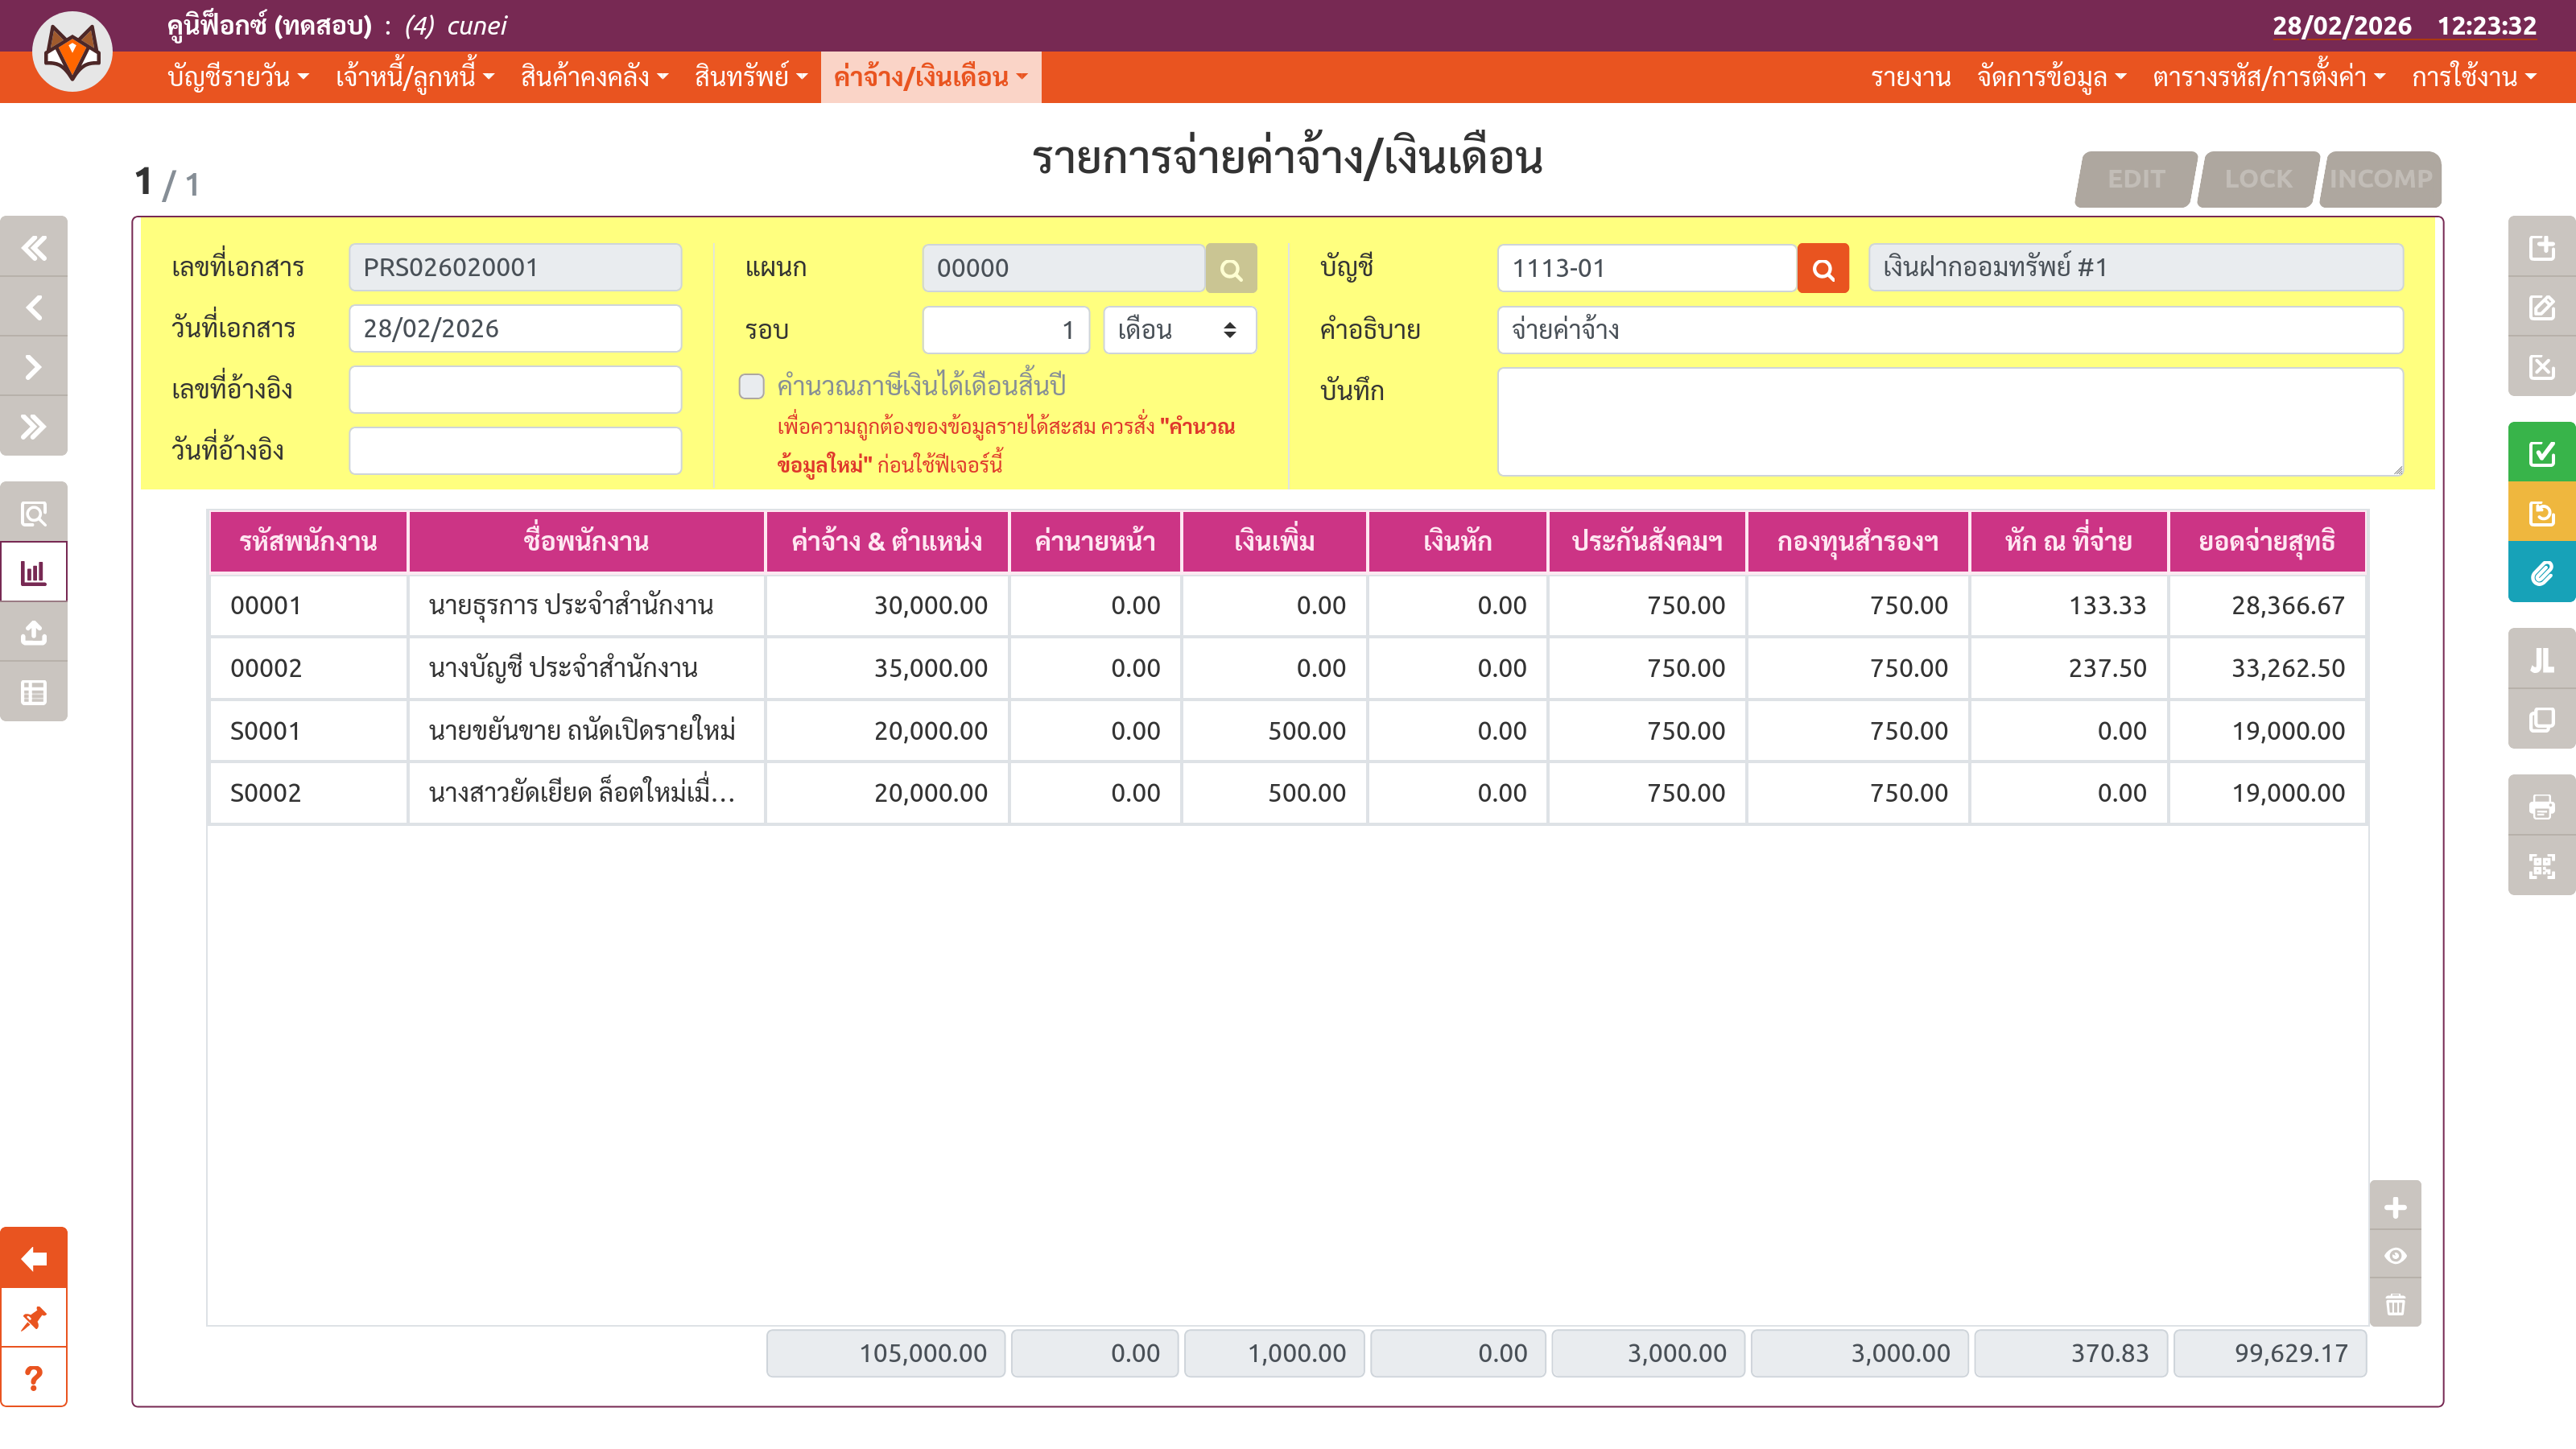The width and height of the screenshot is (2576, 1449).
Task: Click the bar chart icon in left sidebar
Action: 34,573
